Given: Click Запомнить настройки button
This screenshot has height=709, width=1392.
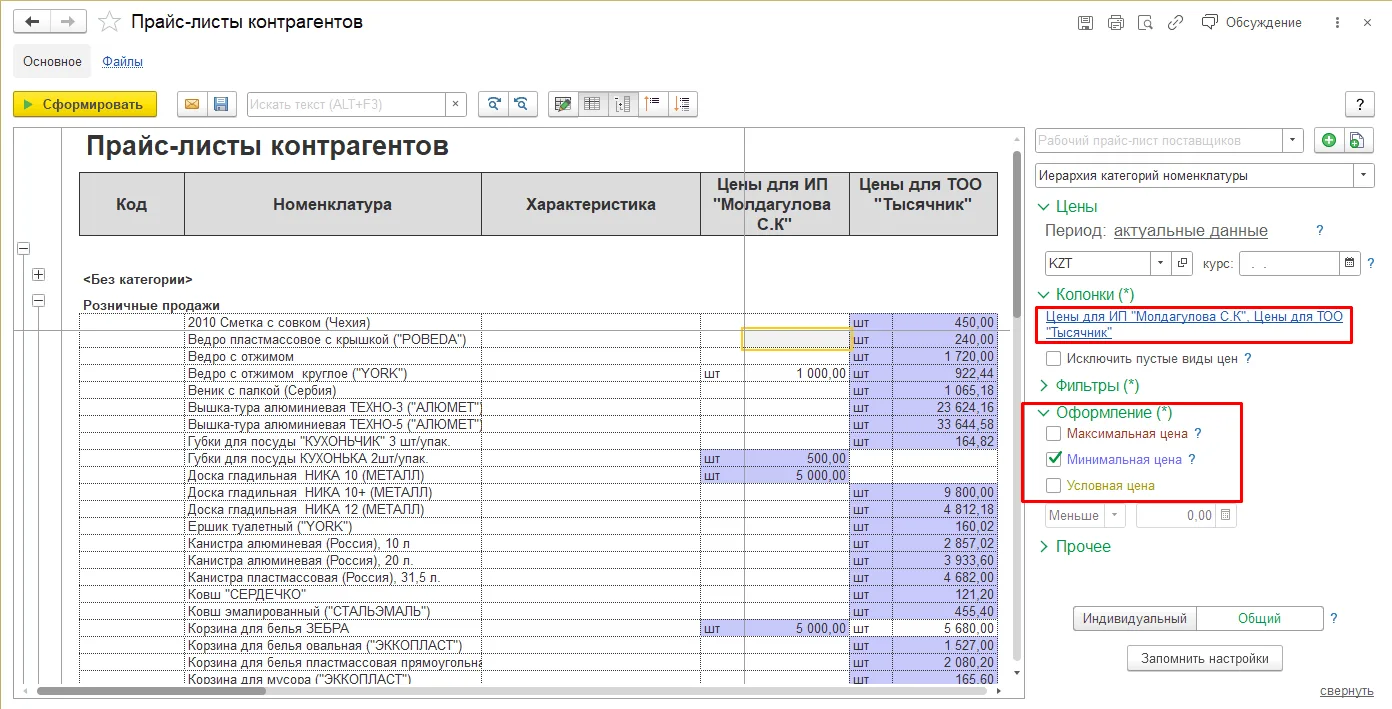Looking at the screenshot, I should (1205, 659).
